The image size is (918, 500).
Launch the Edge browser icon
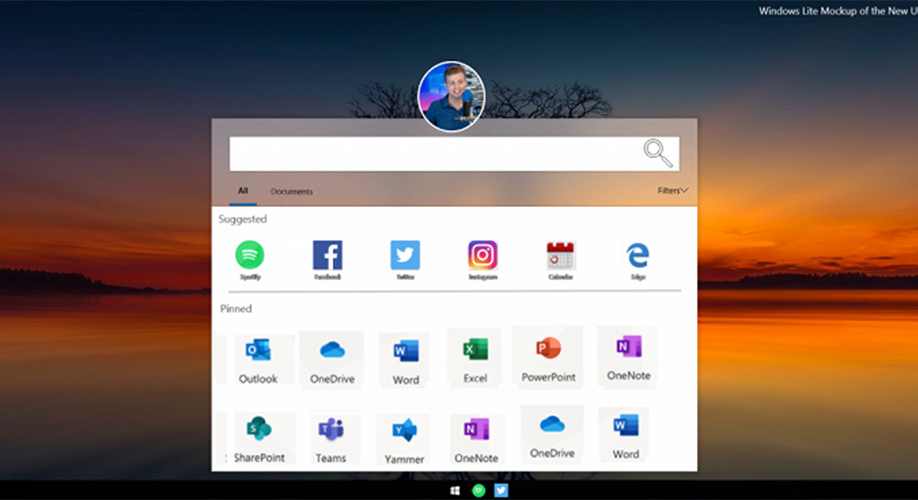[637, 256]
